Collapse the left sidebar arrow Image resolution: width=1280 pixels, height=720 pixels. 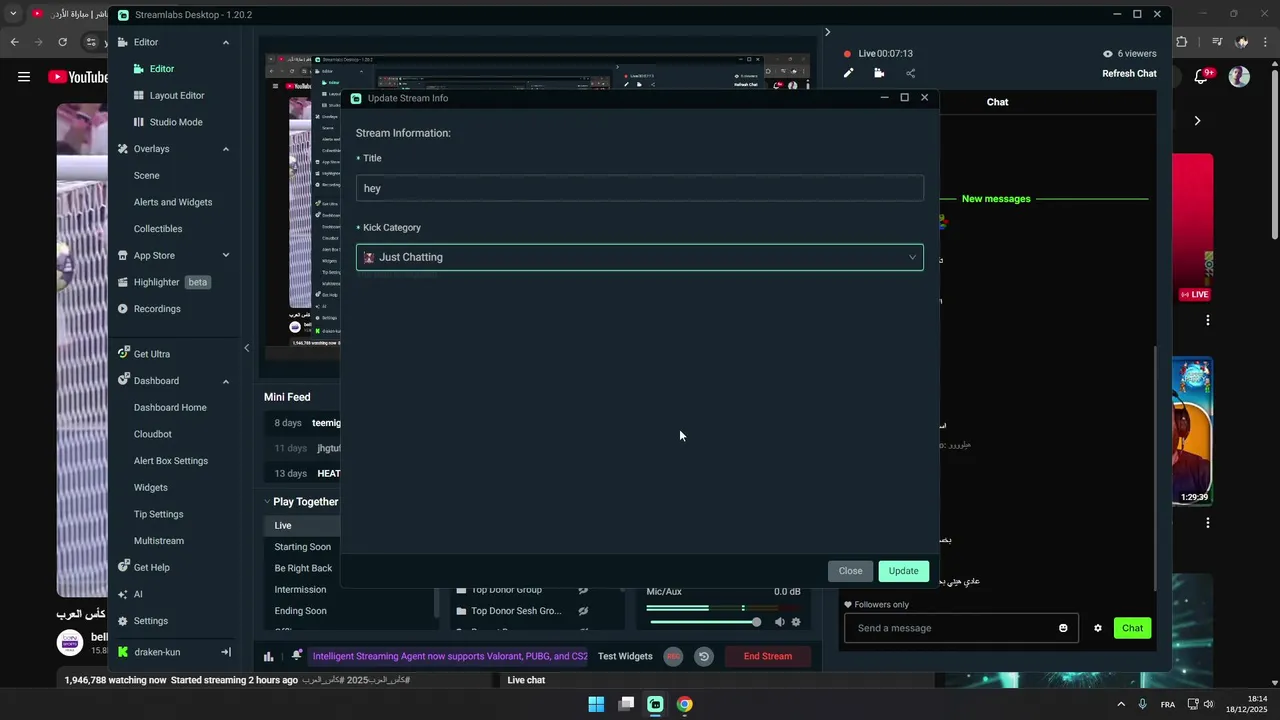247,348
